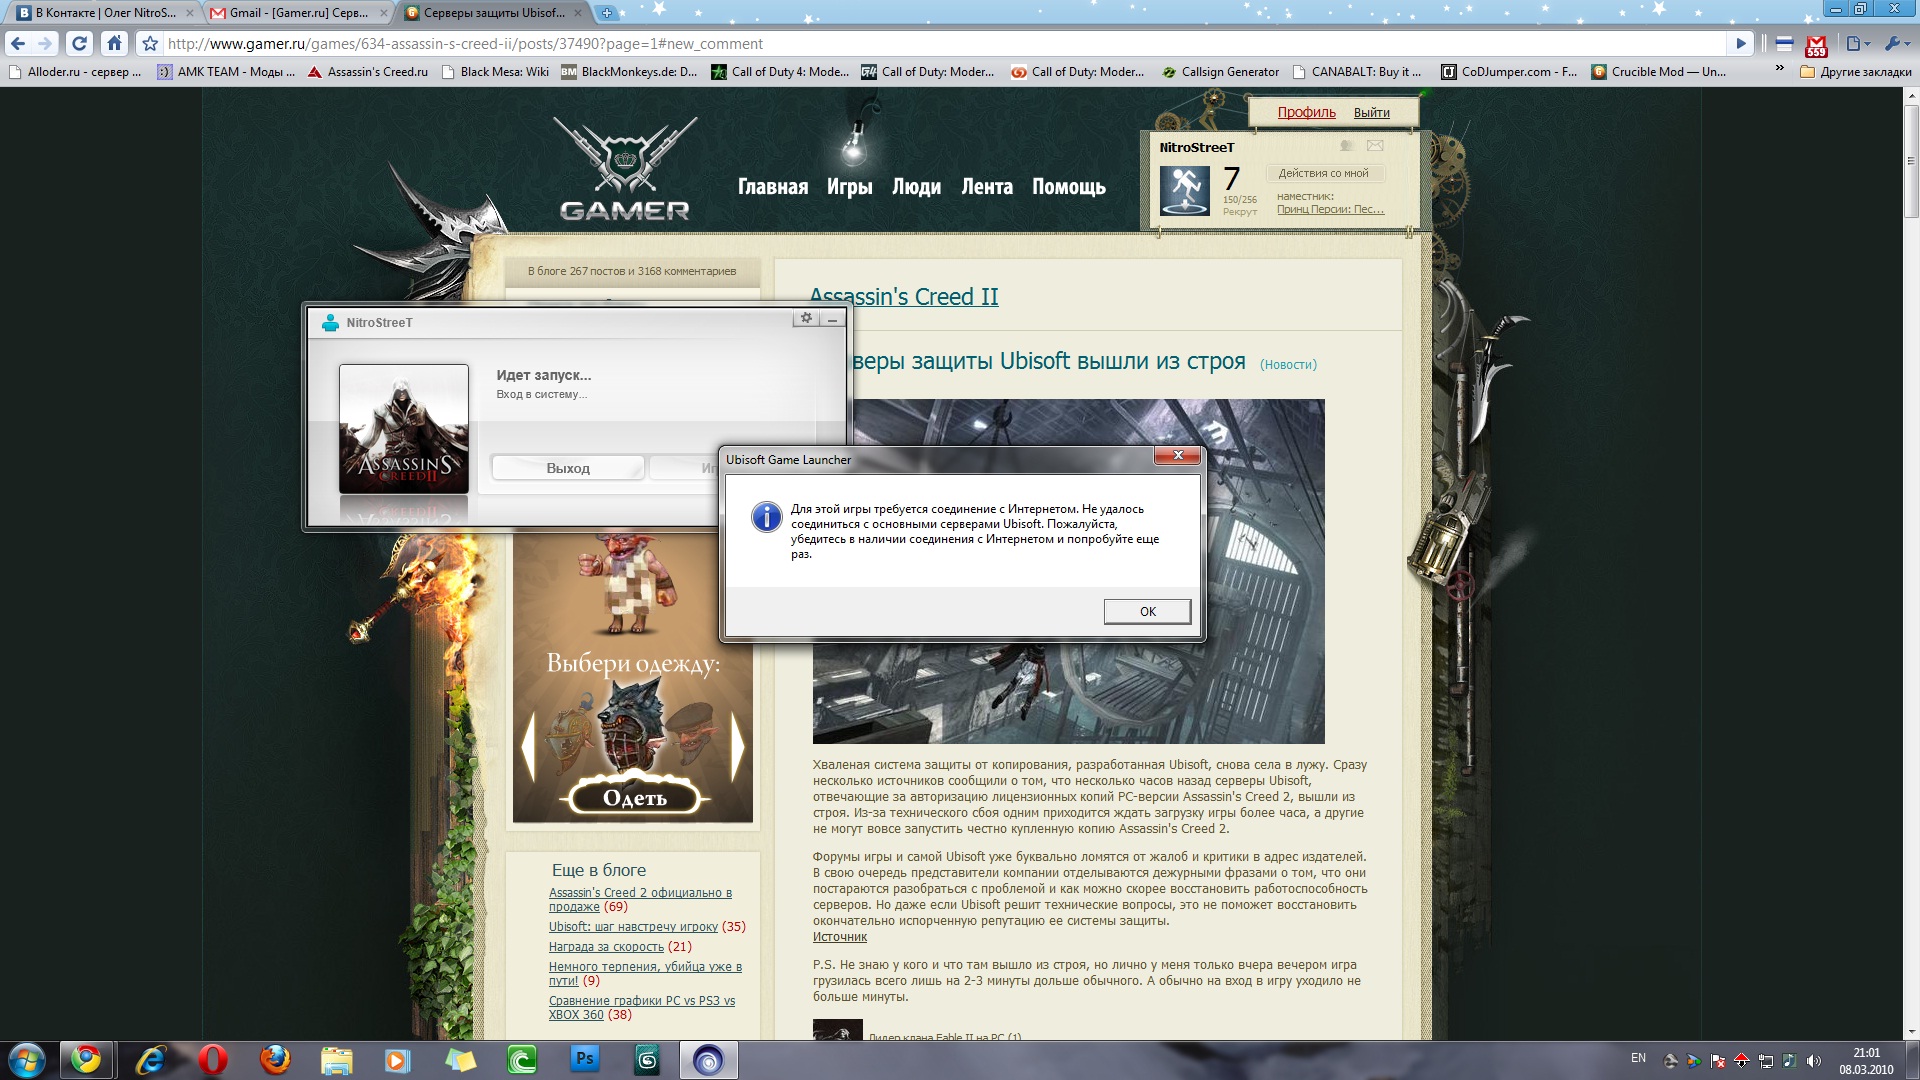Open the CoDJumper.com bookmark
This screenshot has height=1080, width=1920.
pyautogui.click(x=1509, y=72)
